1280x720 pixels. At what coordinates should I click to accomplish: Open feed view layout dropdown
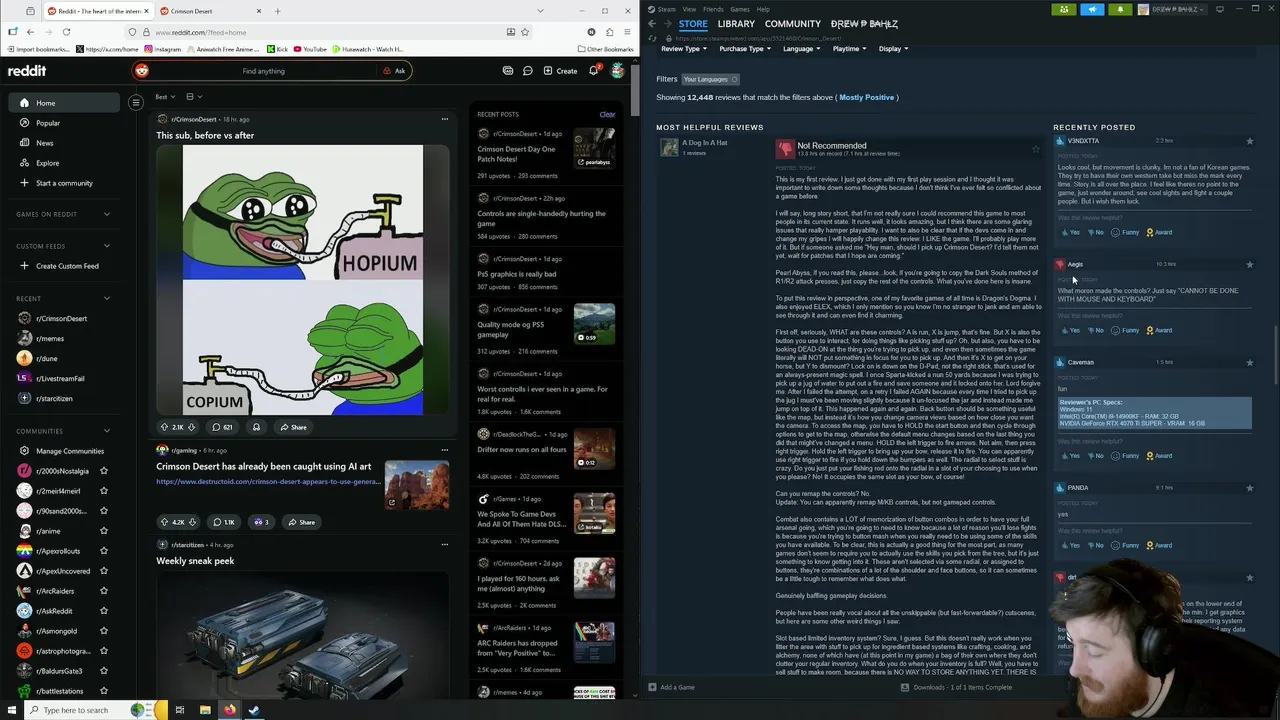pyautogui.click(x=193, y=97)
